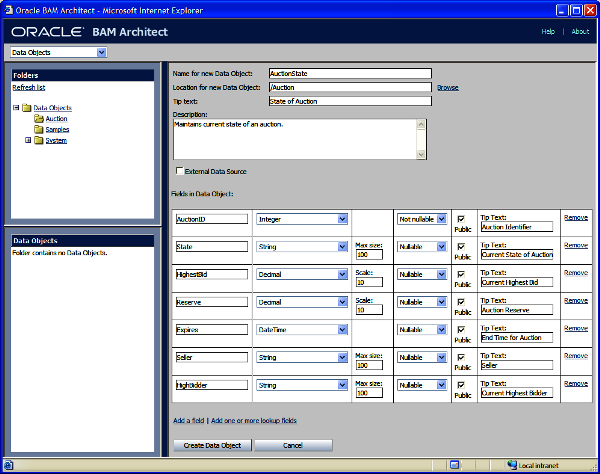Click Add a field link
The width and height of the screenshot is (600, 474).
[188, 420]
